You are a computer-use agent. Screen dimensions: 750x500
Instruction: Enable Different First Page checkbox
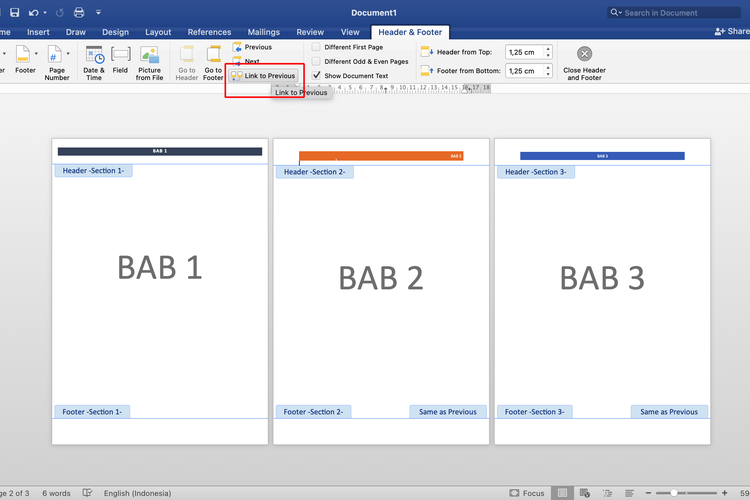coord(316,47)
